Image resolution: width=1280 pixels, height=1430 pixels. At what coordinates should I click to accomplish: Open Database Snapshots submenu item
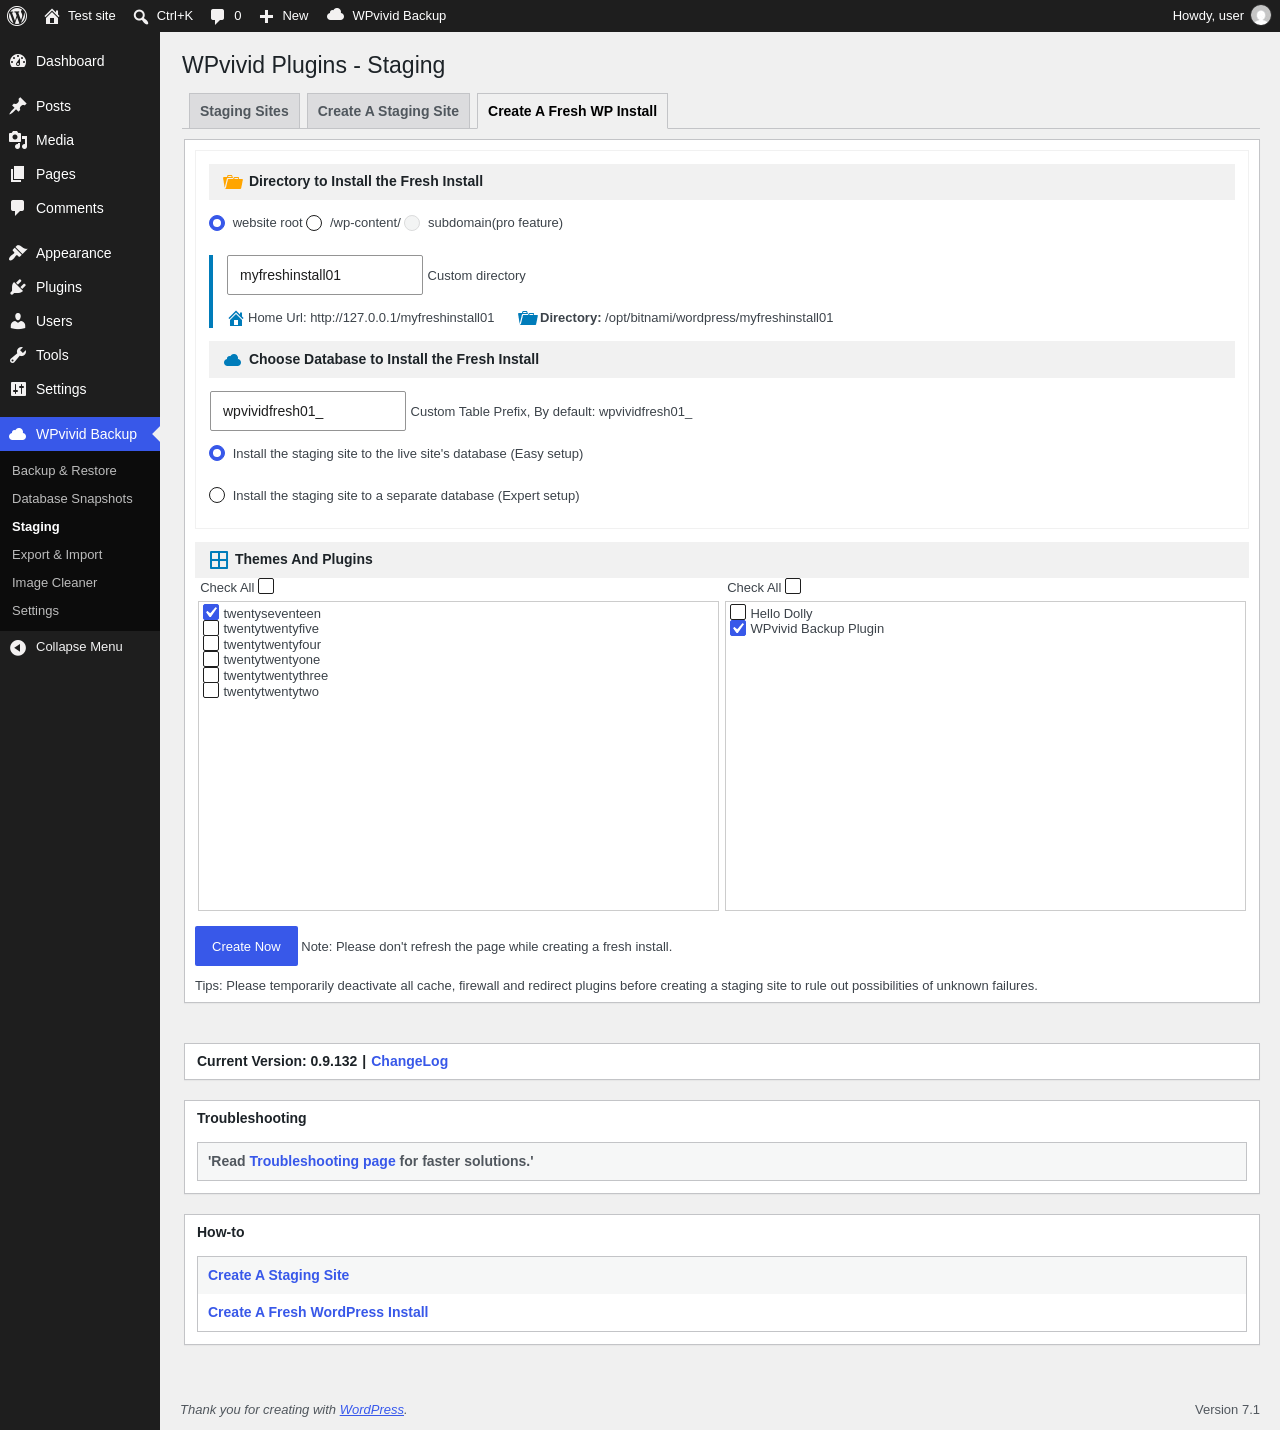coord(80,499)
